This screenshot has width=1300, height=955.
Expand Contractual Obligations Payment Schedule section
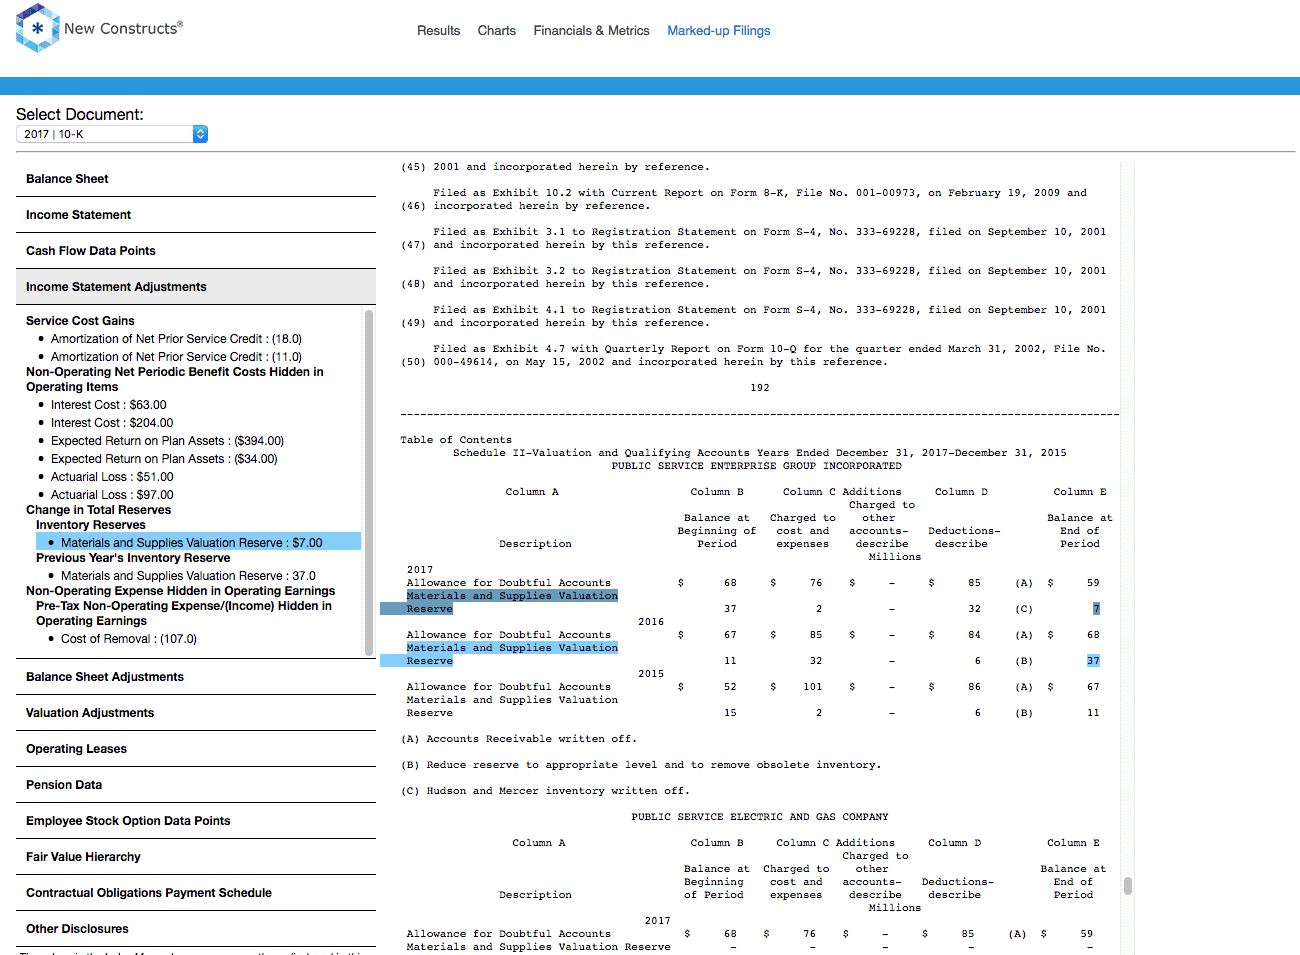[x=196, y=893]
